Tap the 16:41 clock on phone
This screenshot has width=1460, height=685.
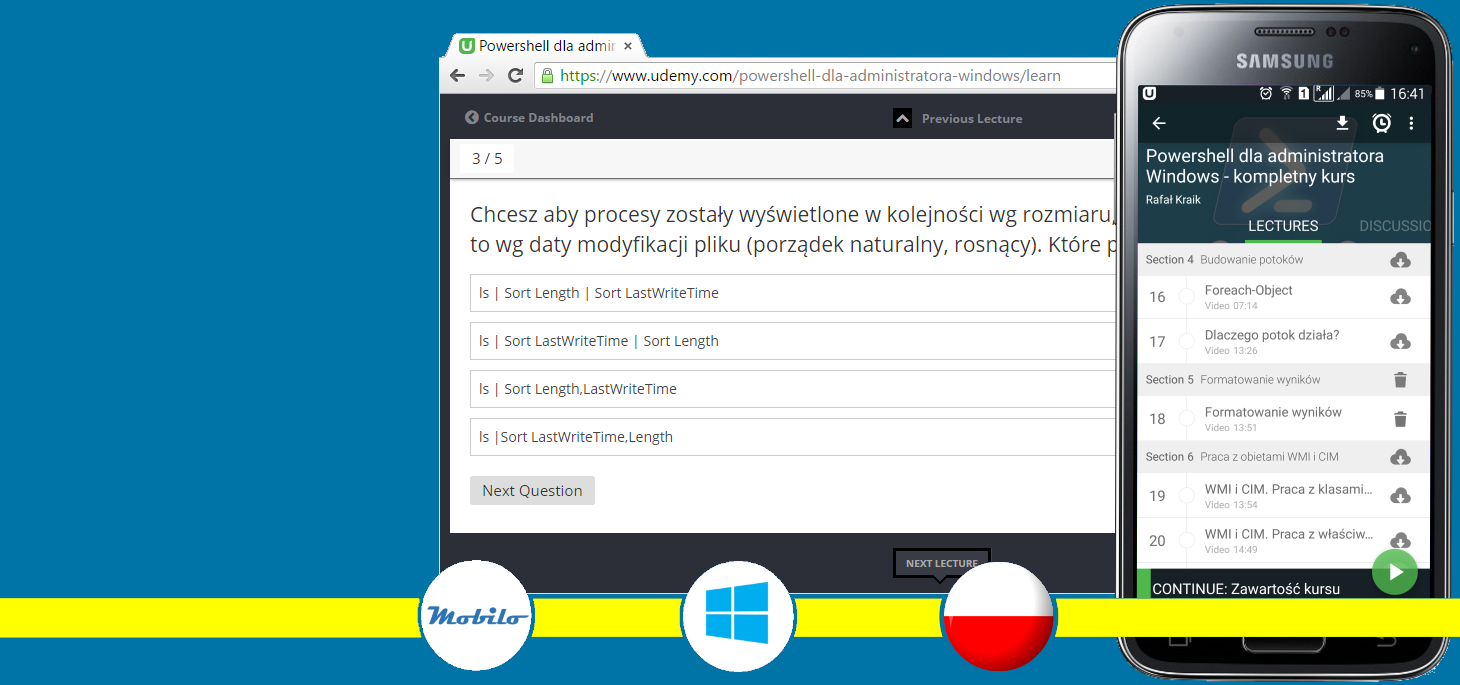(1407, 93)
